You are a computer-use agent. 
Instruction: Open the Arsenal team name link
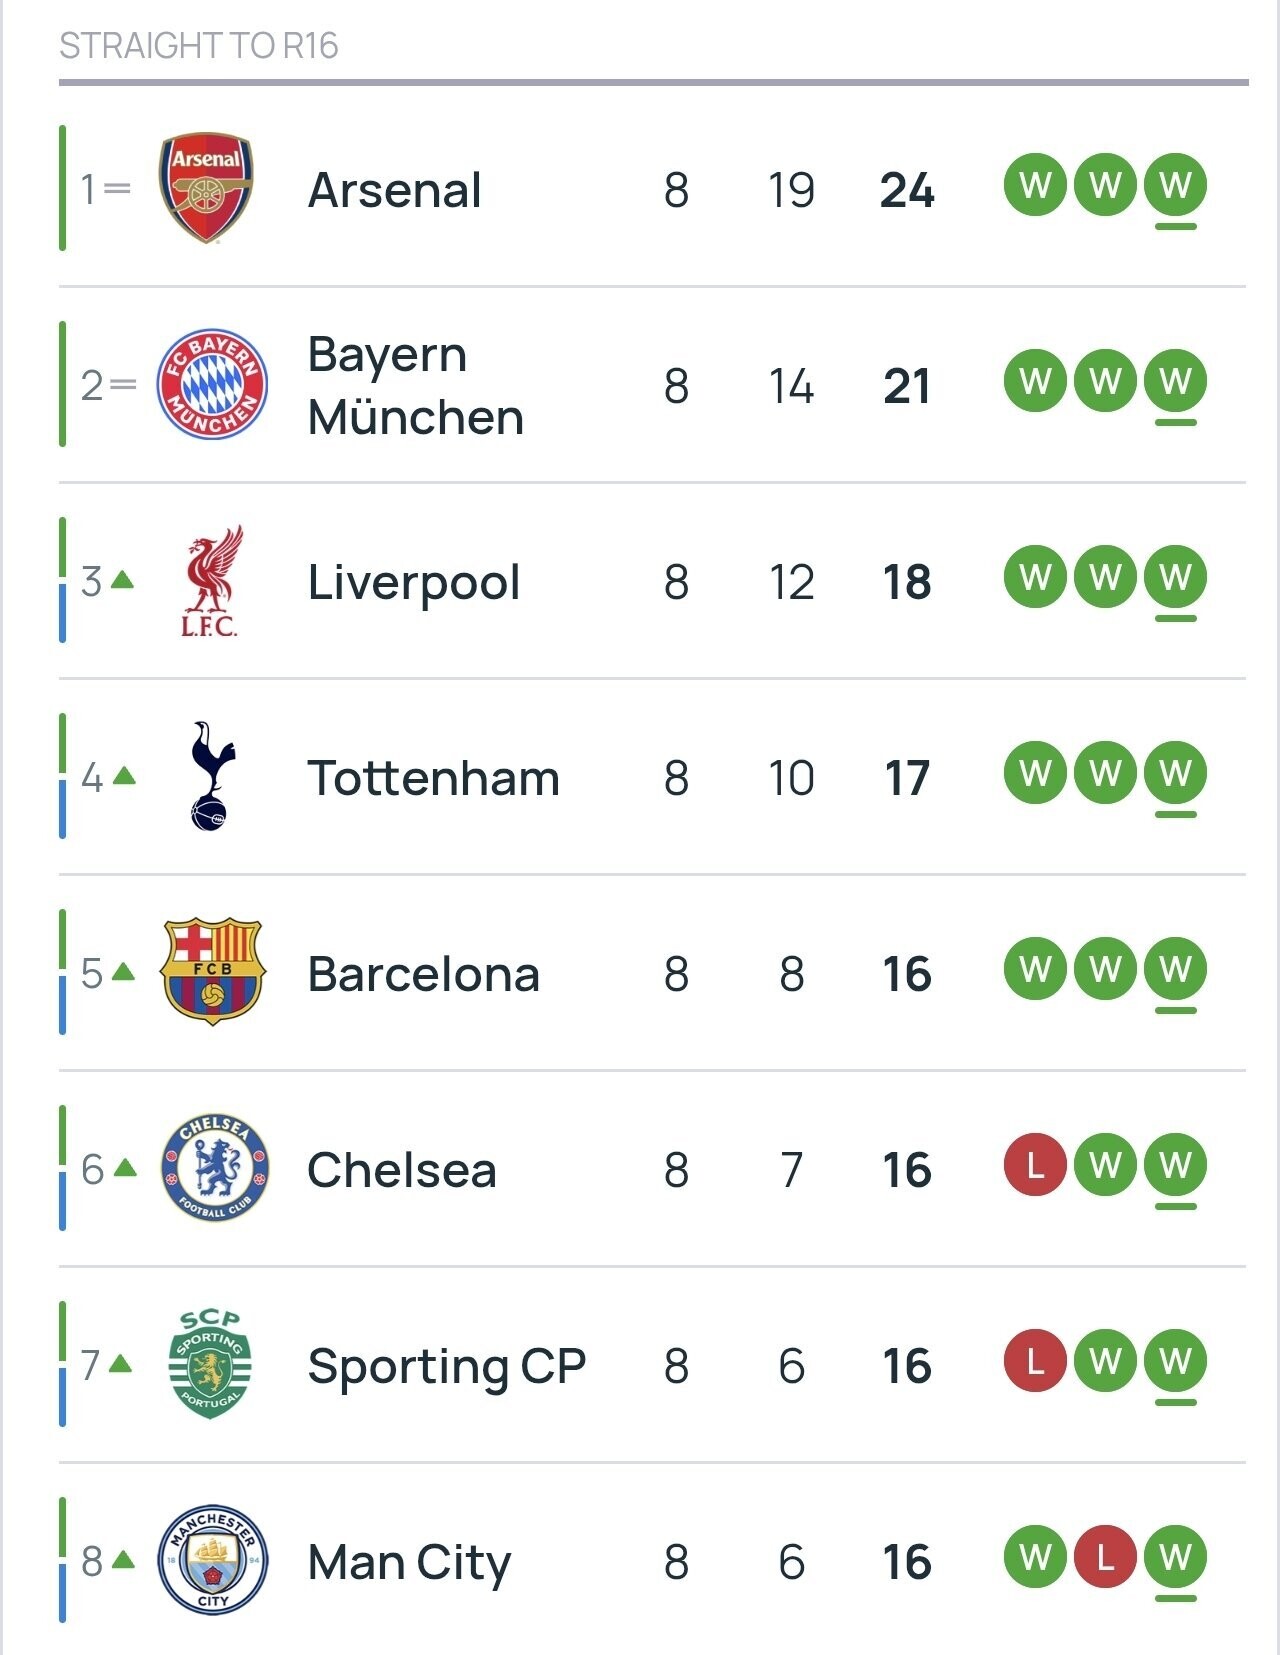[394, 190]
